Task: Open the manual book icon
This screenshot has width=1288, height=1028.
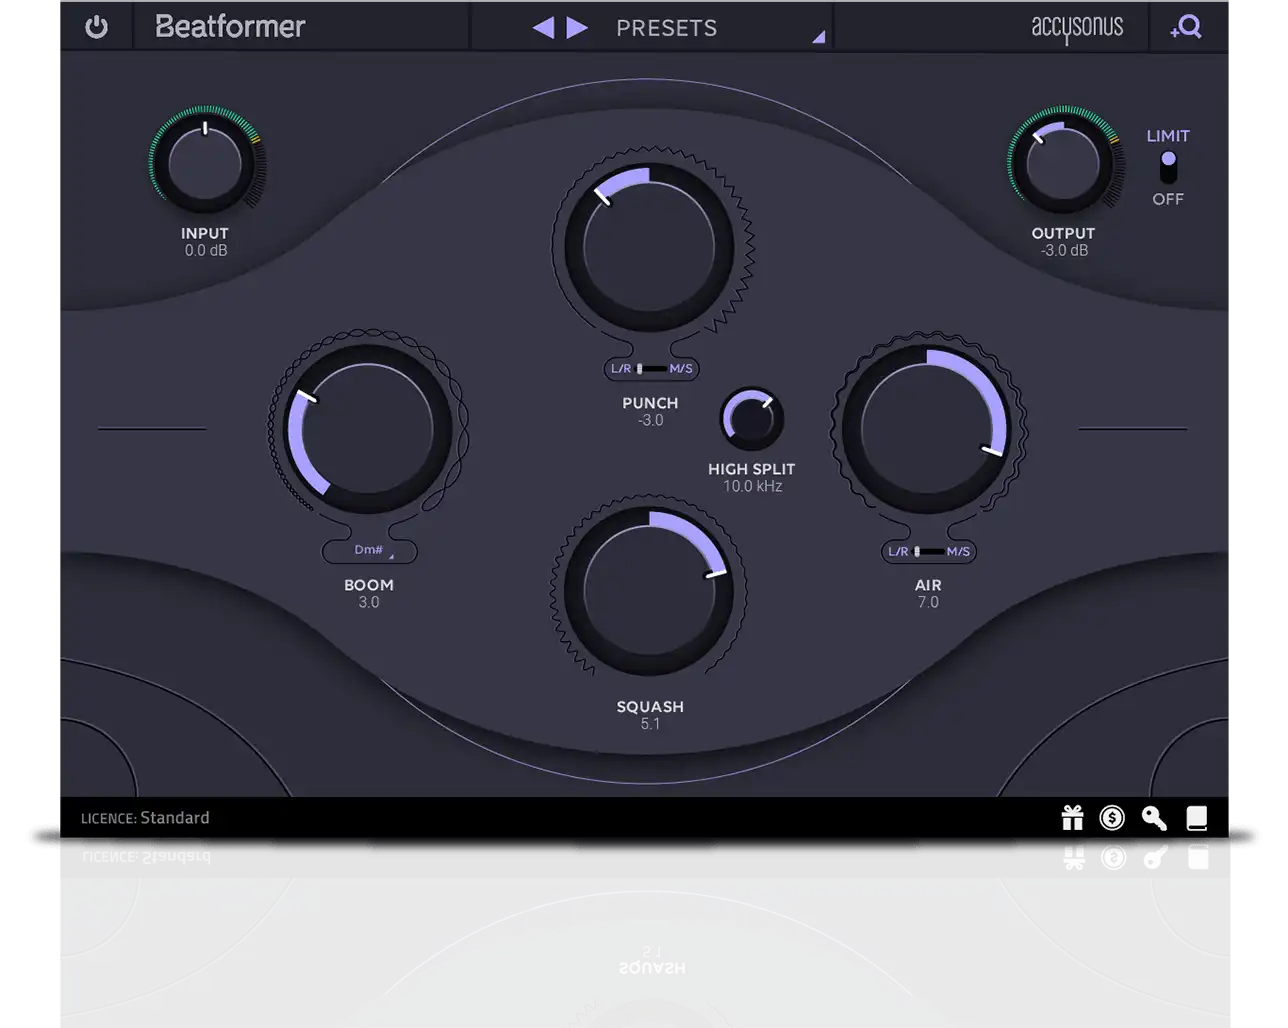Action: [1196, 818]
